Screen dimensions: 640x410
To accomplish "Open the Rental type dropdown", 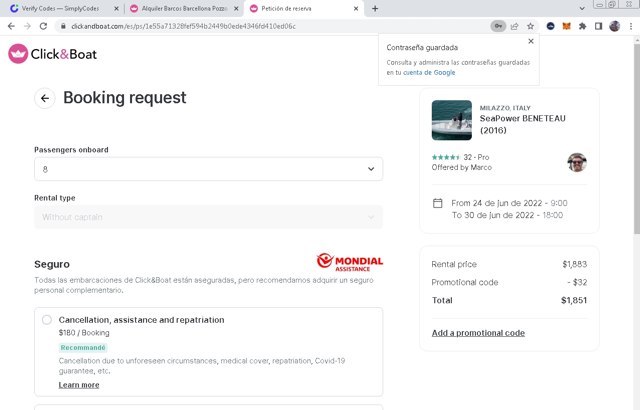I will [x=209, y=217].
